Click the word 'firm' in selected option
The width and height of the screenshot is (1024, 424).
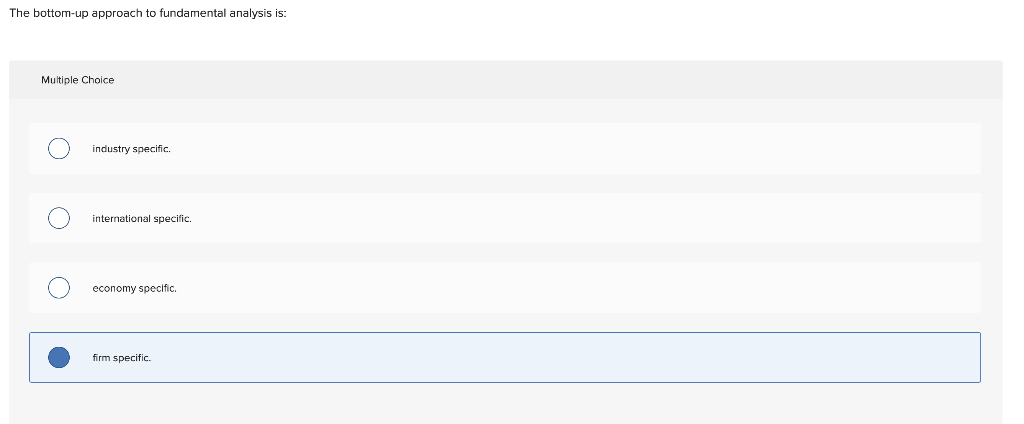tap(101, 358)
